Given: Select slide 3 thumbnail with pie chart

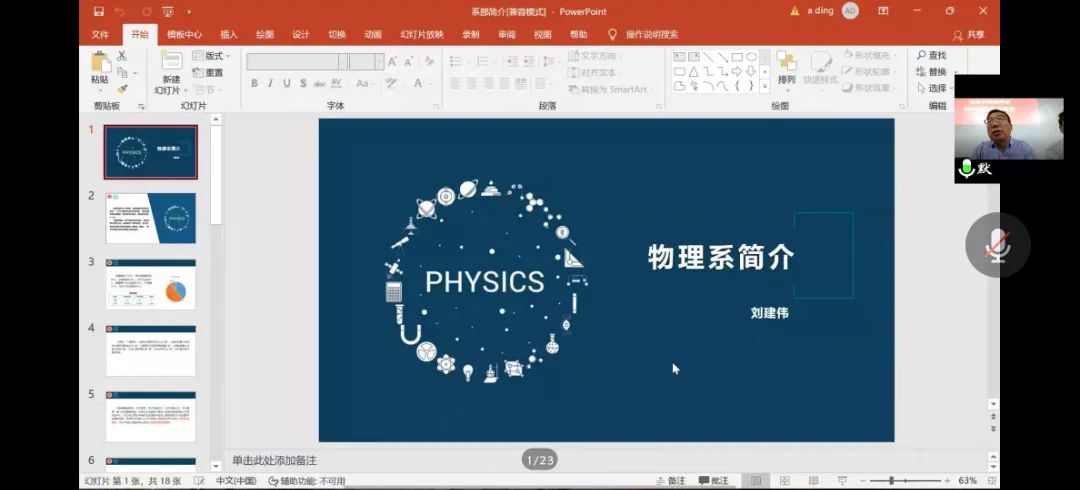Looking at the screenshot, I should pos(151,284).
